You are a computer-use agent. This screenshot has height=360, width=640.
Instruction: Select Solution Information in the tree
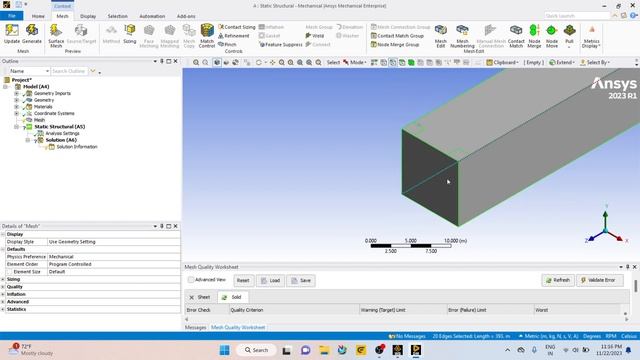[x=77, y=147]
